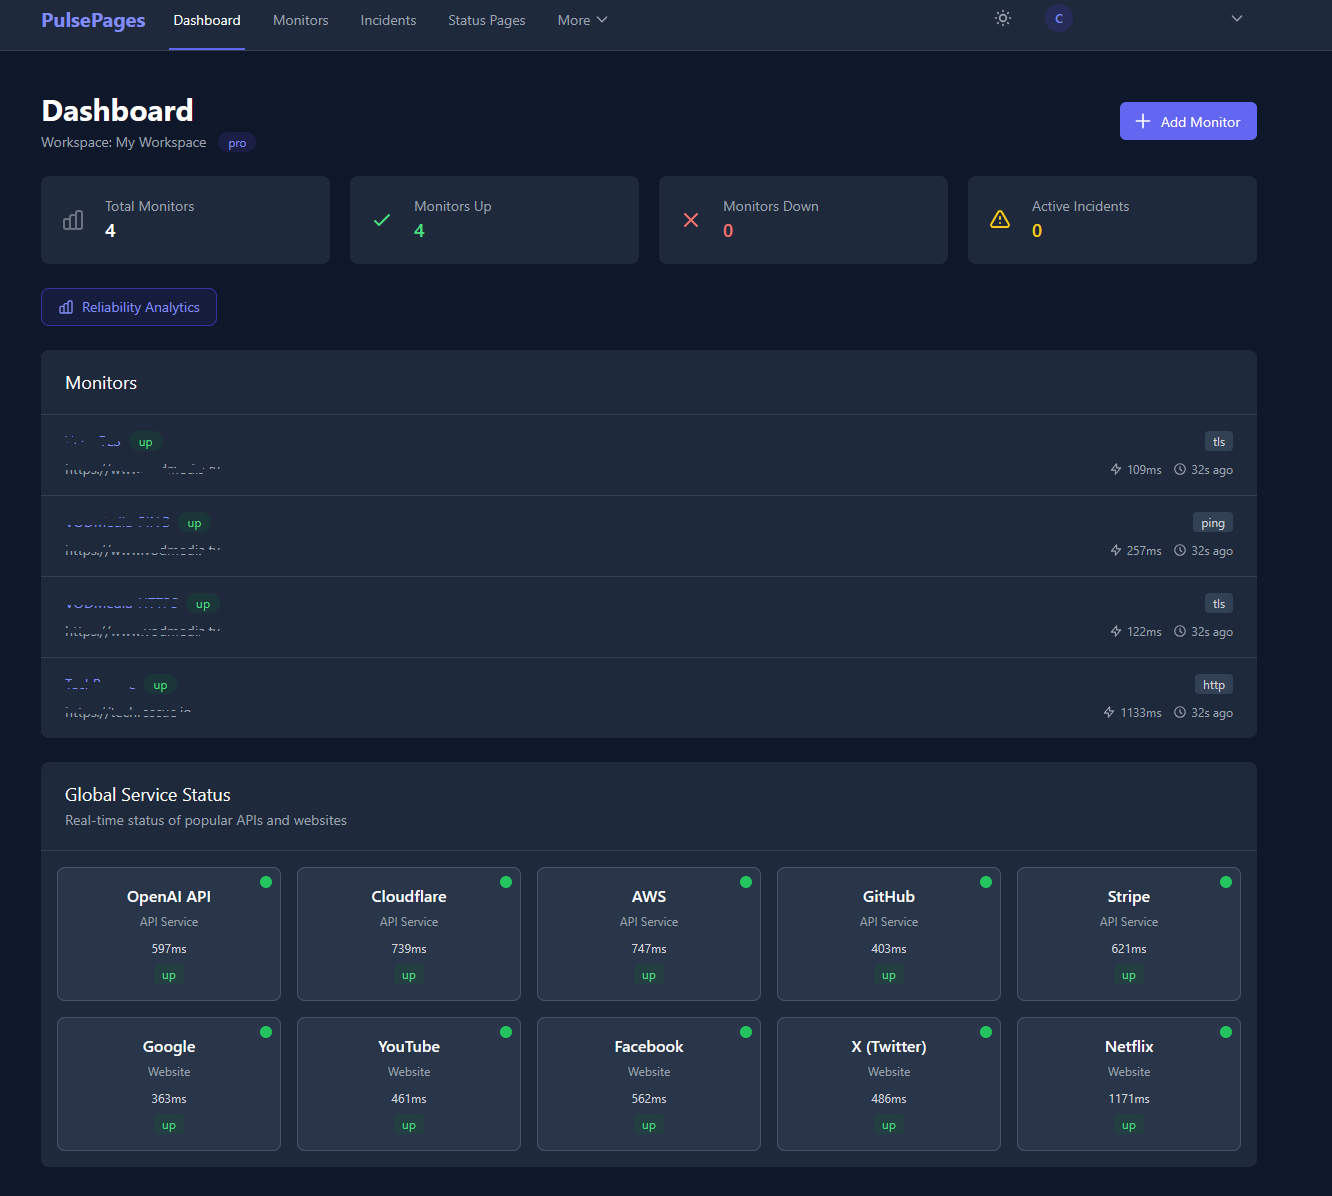Click the http type tag
1332x1196 pixels.
(1214, 685)
